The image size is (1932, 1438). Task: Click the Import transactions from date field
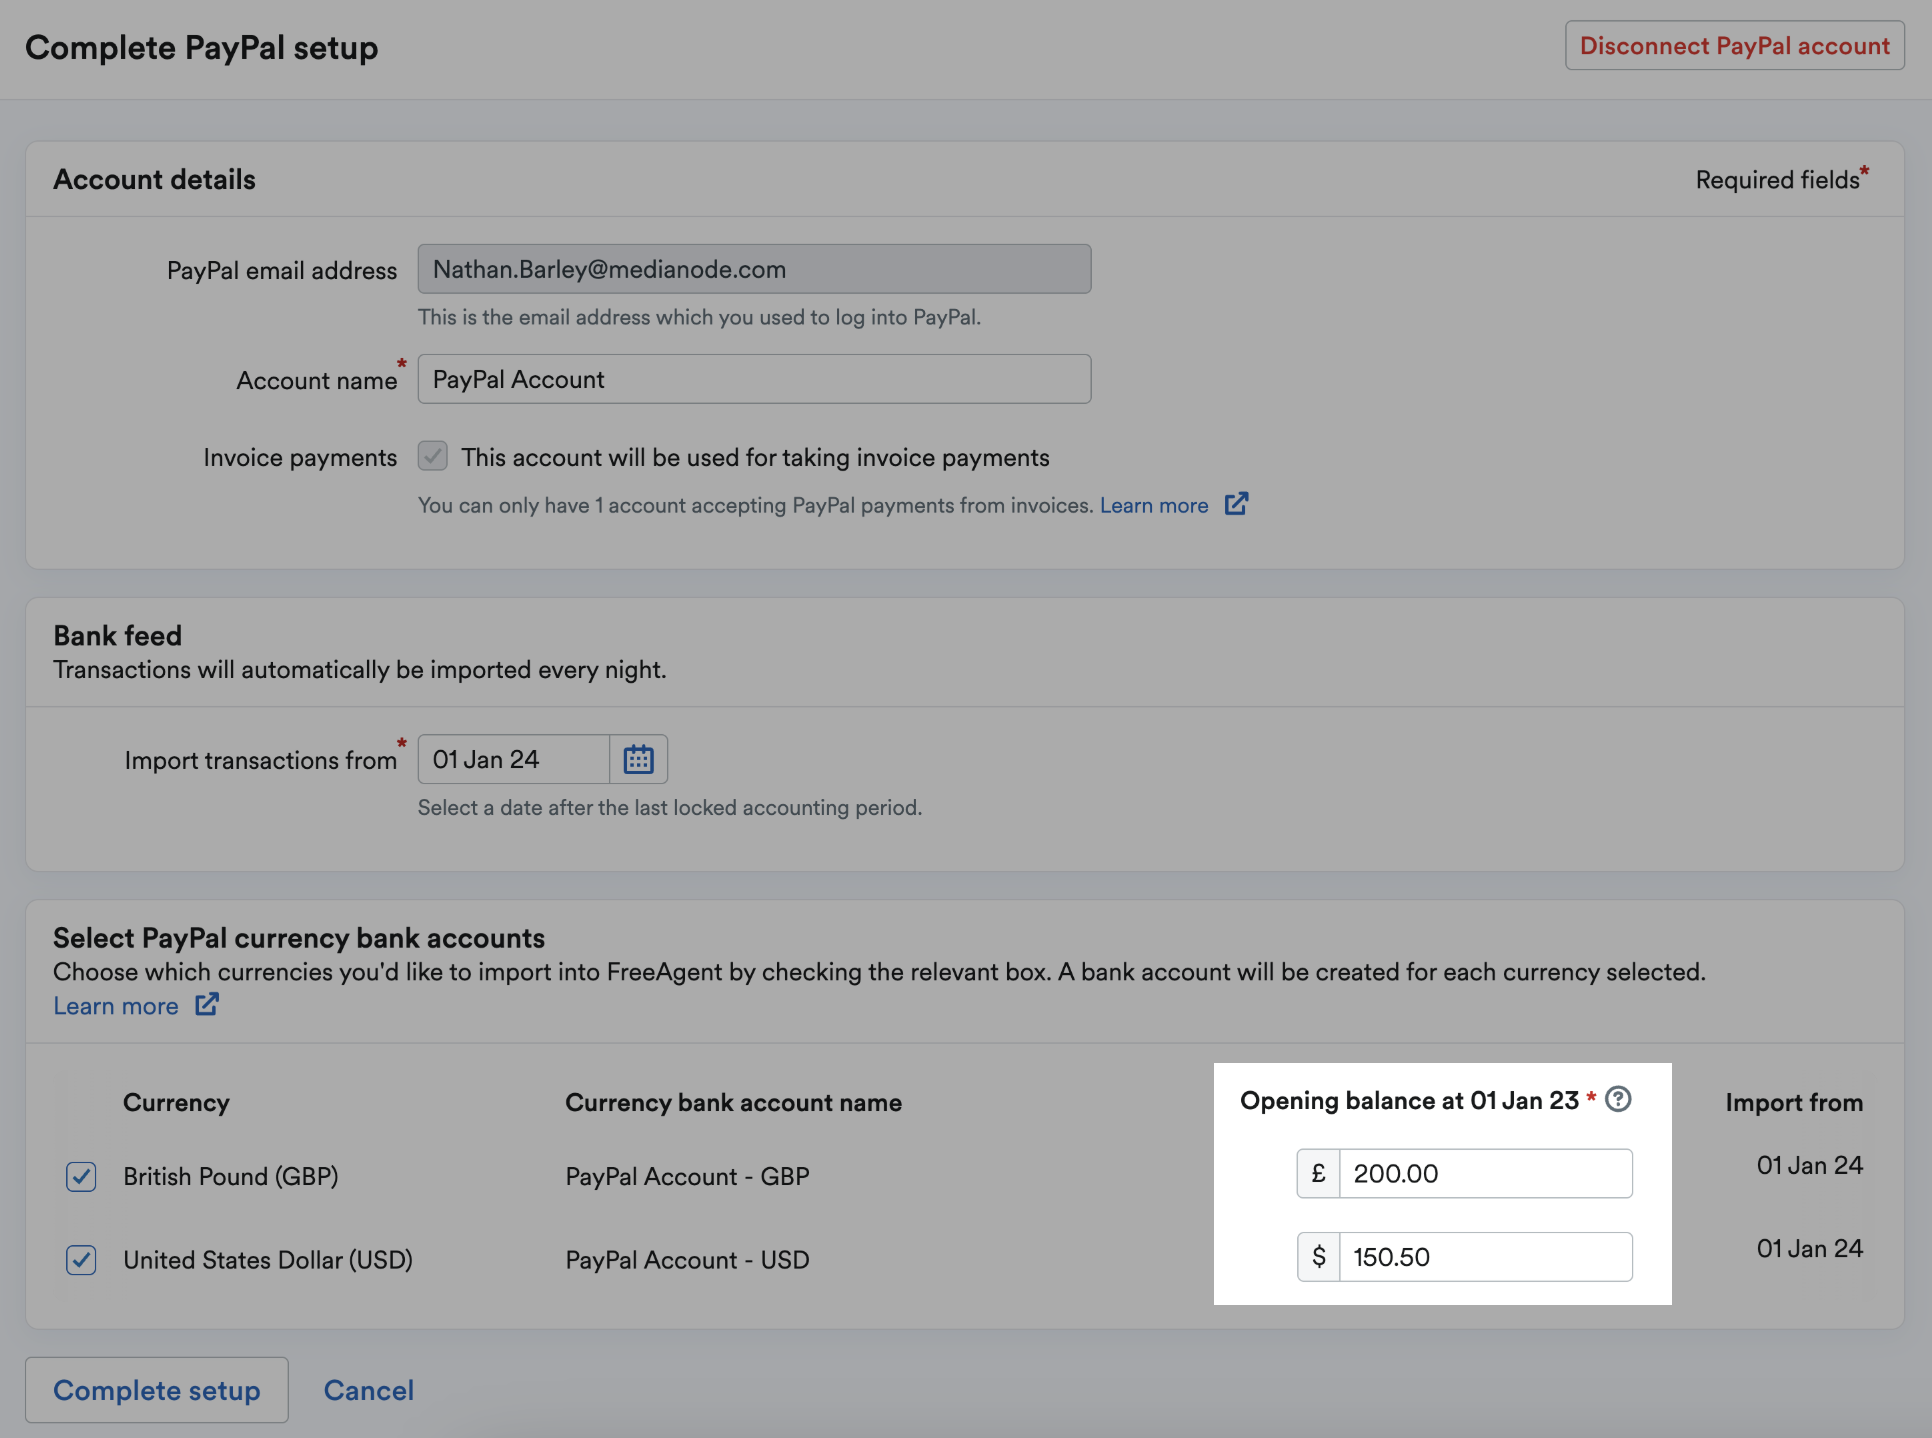(514, 760)
